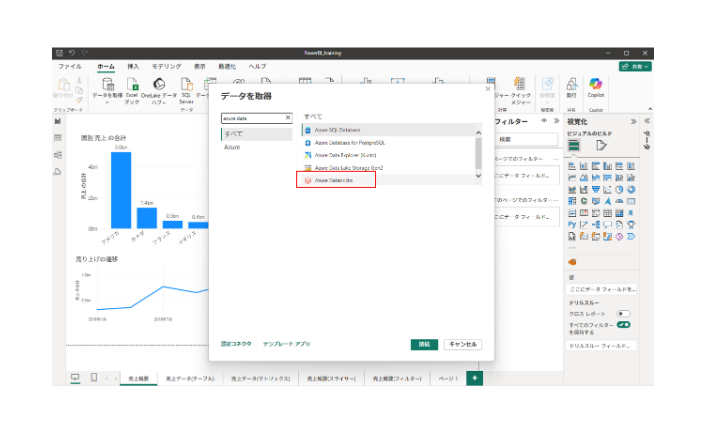
Task: Click the Copilot icon in the ribbon
Action: tap(595, 84)
